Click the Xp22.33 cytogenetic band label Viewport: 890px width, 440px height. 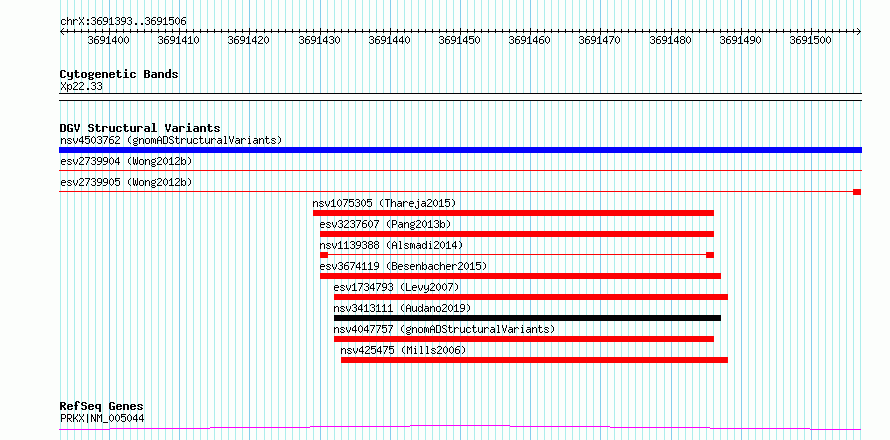[x=81, y=87]
